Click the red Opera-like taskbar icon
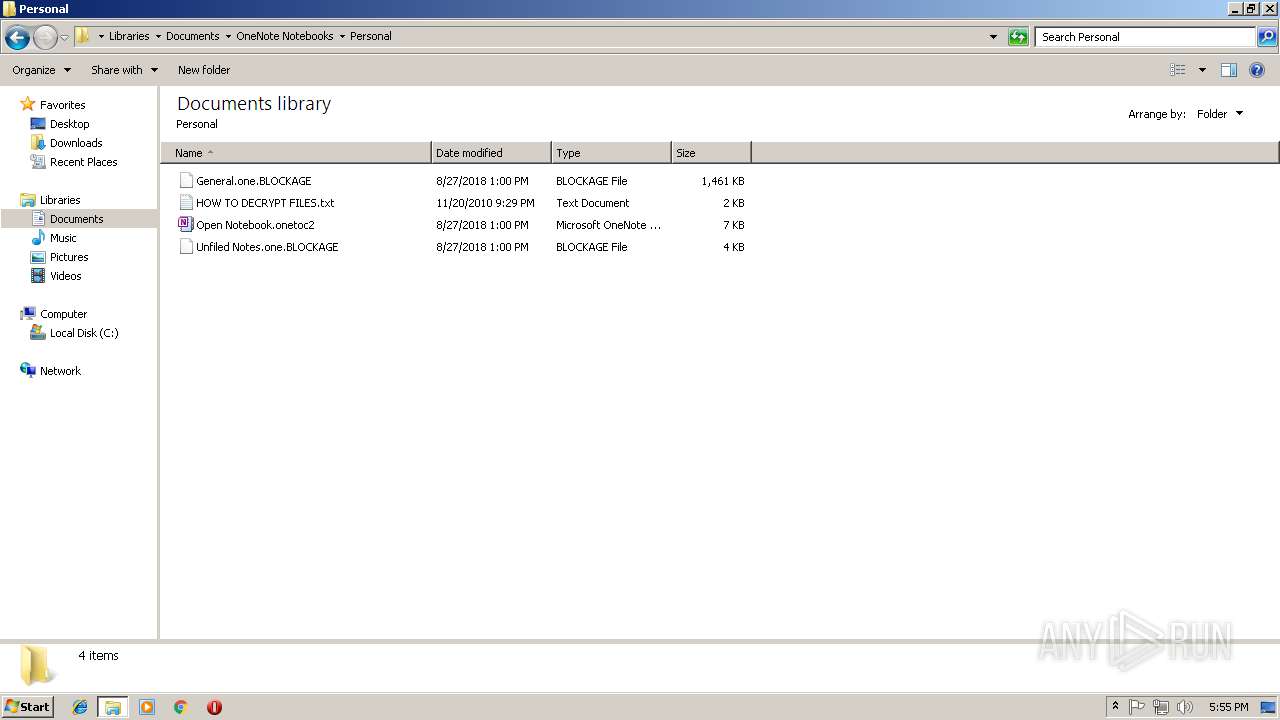Screen dimensions: 1280x720 (x=214, y=707)
